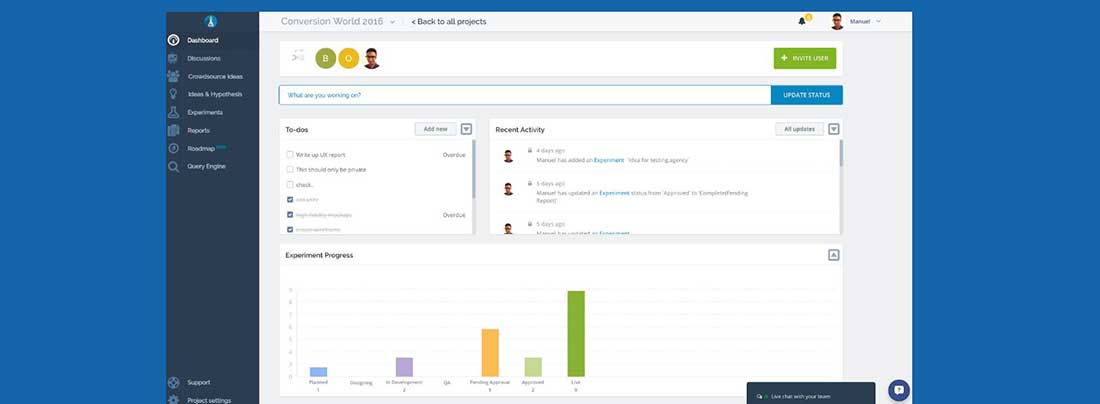This screenshot has width=1100, height=404.
Task: Open notifications bell in the top bar
Action: pos(802,21)
